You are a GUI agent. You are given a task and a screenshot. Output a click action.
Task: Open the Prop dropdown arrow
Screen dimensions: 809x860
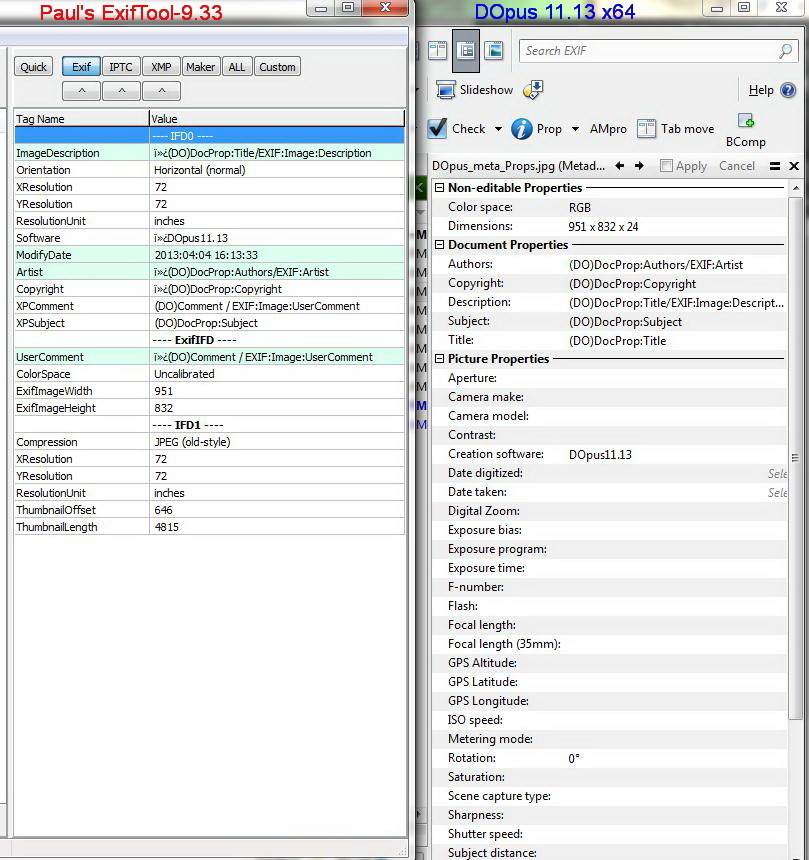[574, 128]
